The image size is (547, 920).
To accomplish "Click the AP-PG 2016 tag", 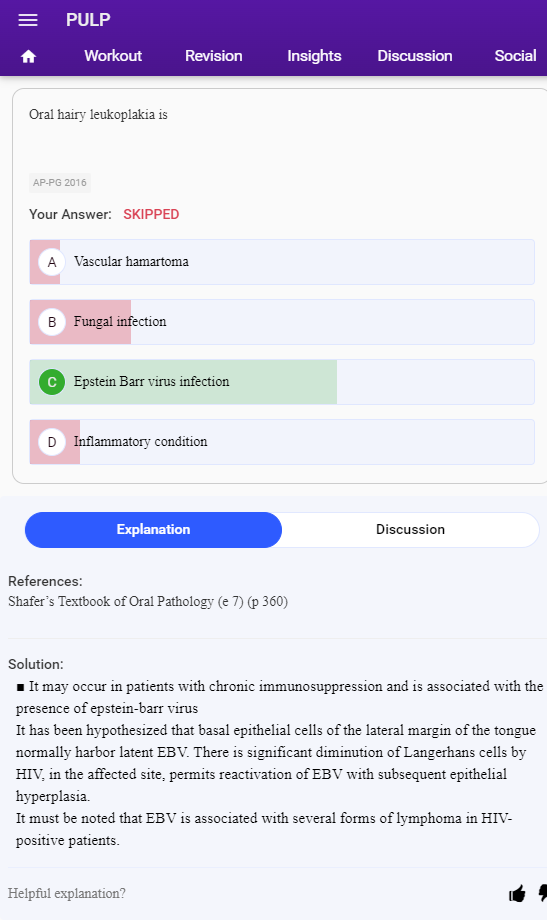I will 60,182.
